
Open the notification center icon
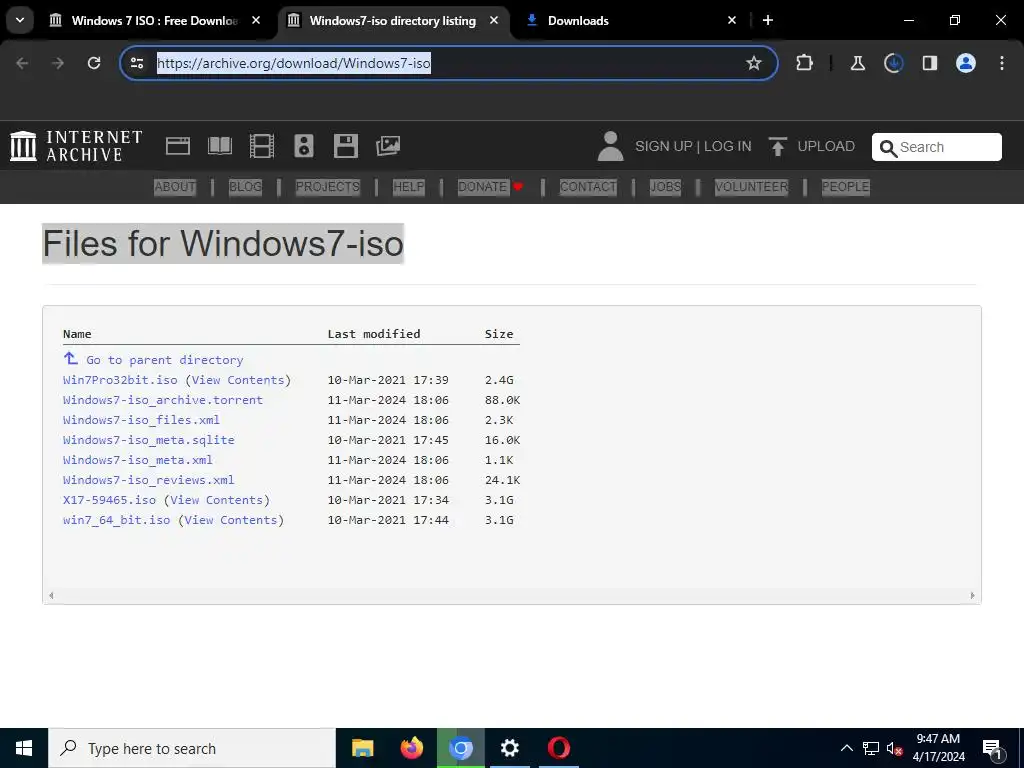[993, 749]
